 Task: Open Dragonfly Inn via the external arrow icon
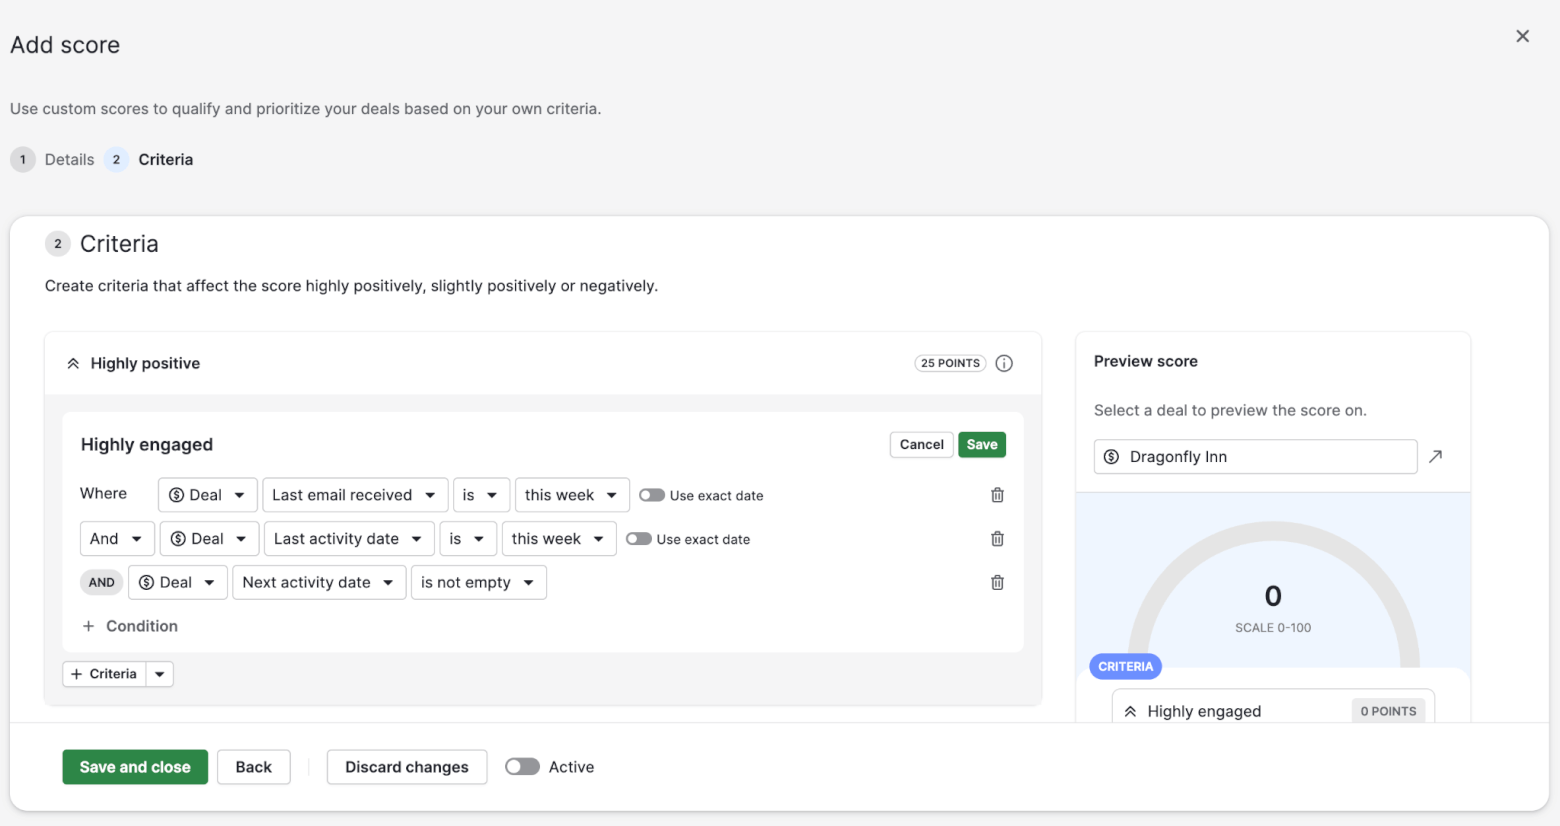pos(1436,456)
